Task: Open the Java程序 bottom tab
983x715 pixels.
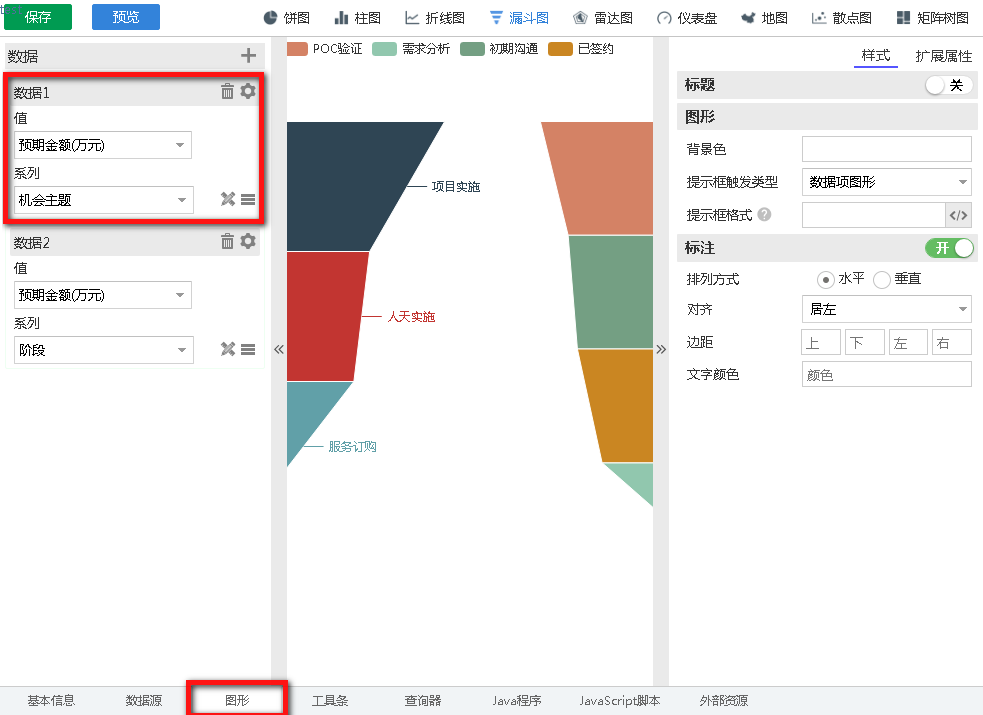Action: click(517, 701)
